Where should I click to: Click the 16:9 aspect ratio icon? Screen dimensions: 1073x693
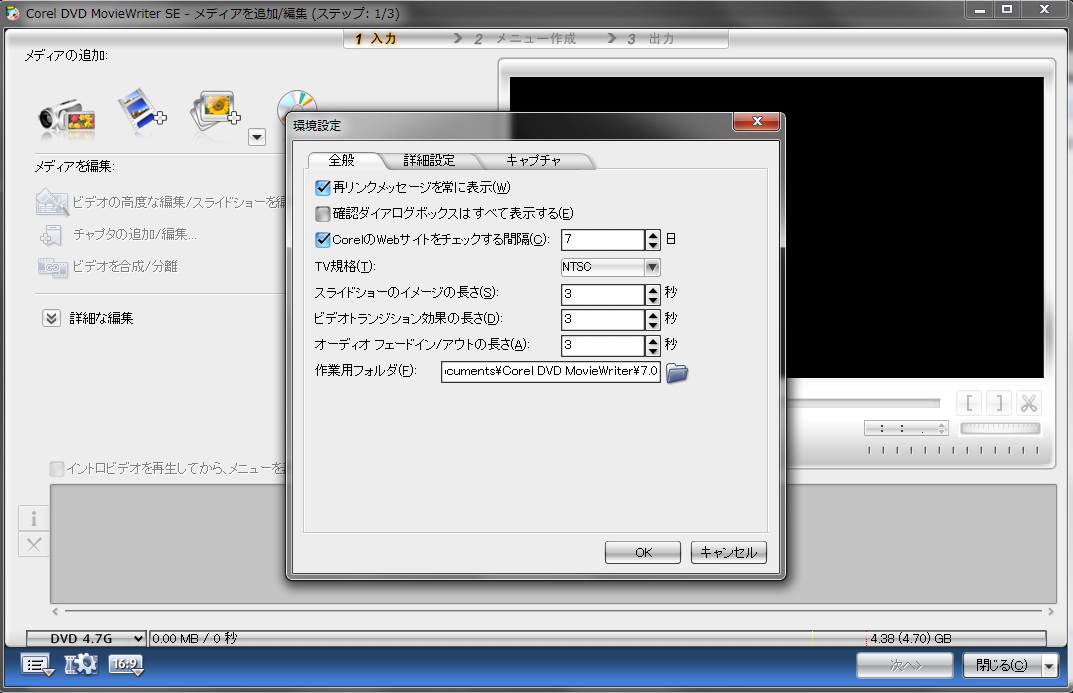(126, 665)
